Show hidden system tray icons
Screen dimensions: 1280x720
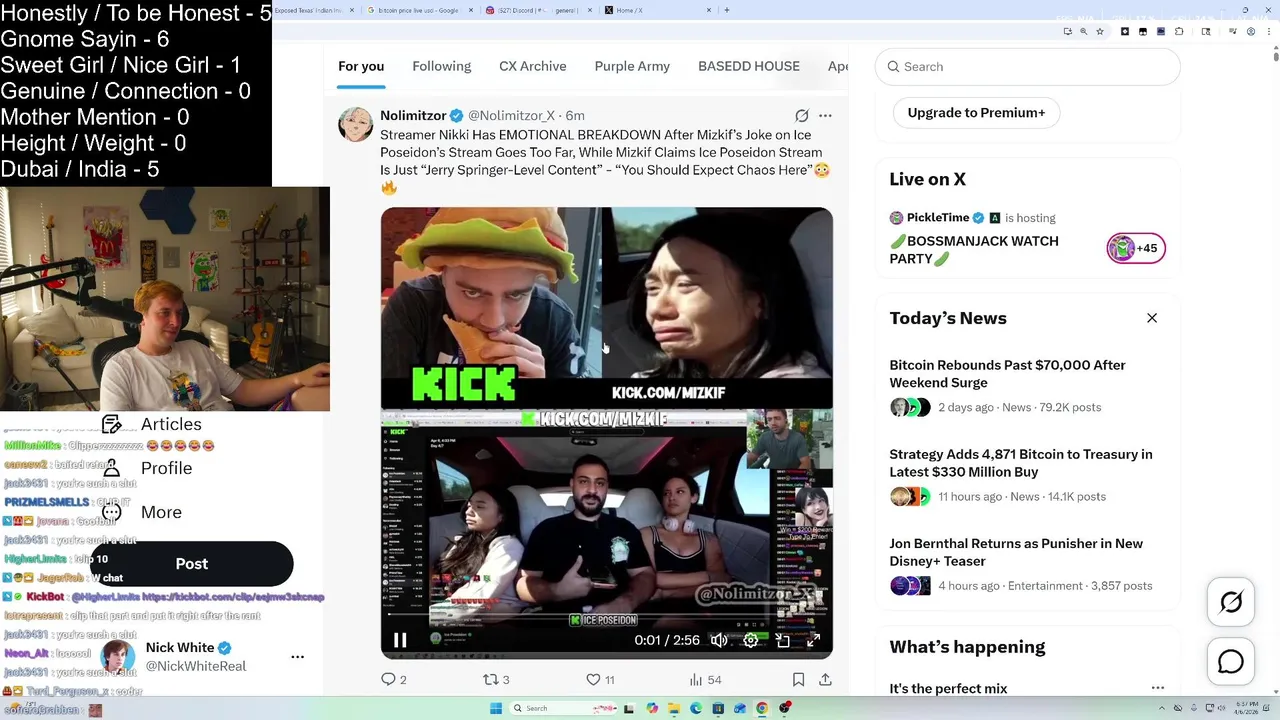(1162, 708)
